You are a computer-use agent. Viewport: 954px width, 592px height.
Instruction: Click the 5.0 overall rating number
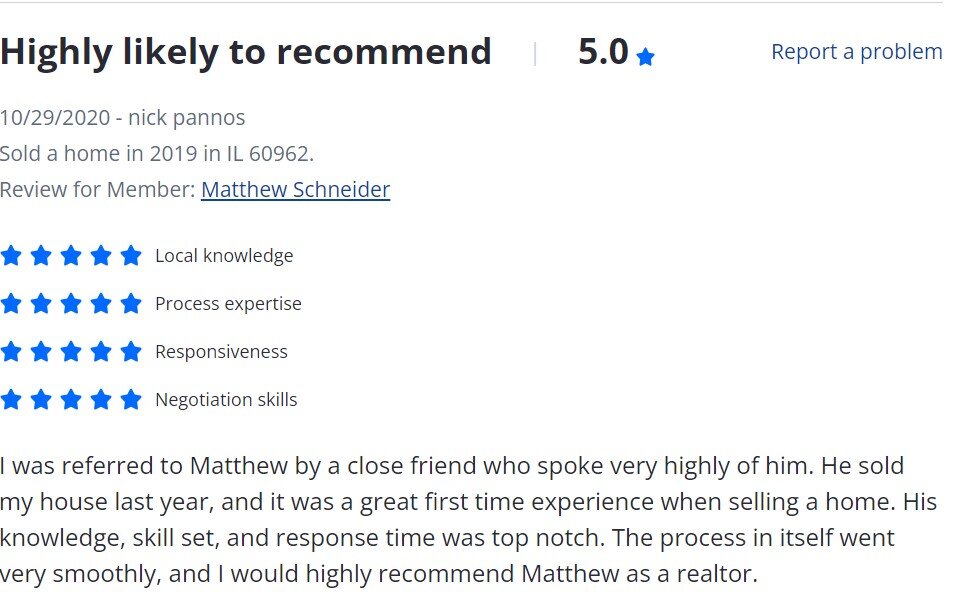(x=603, y=52)
